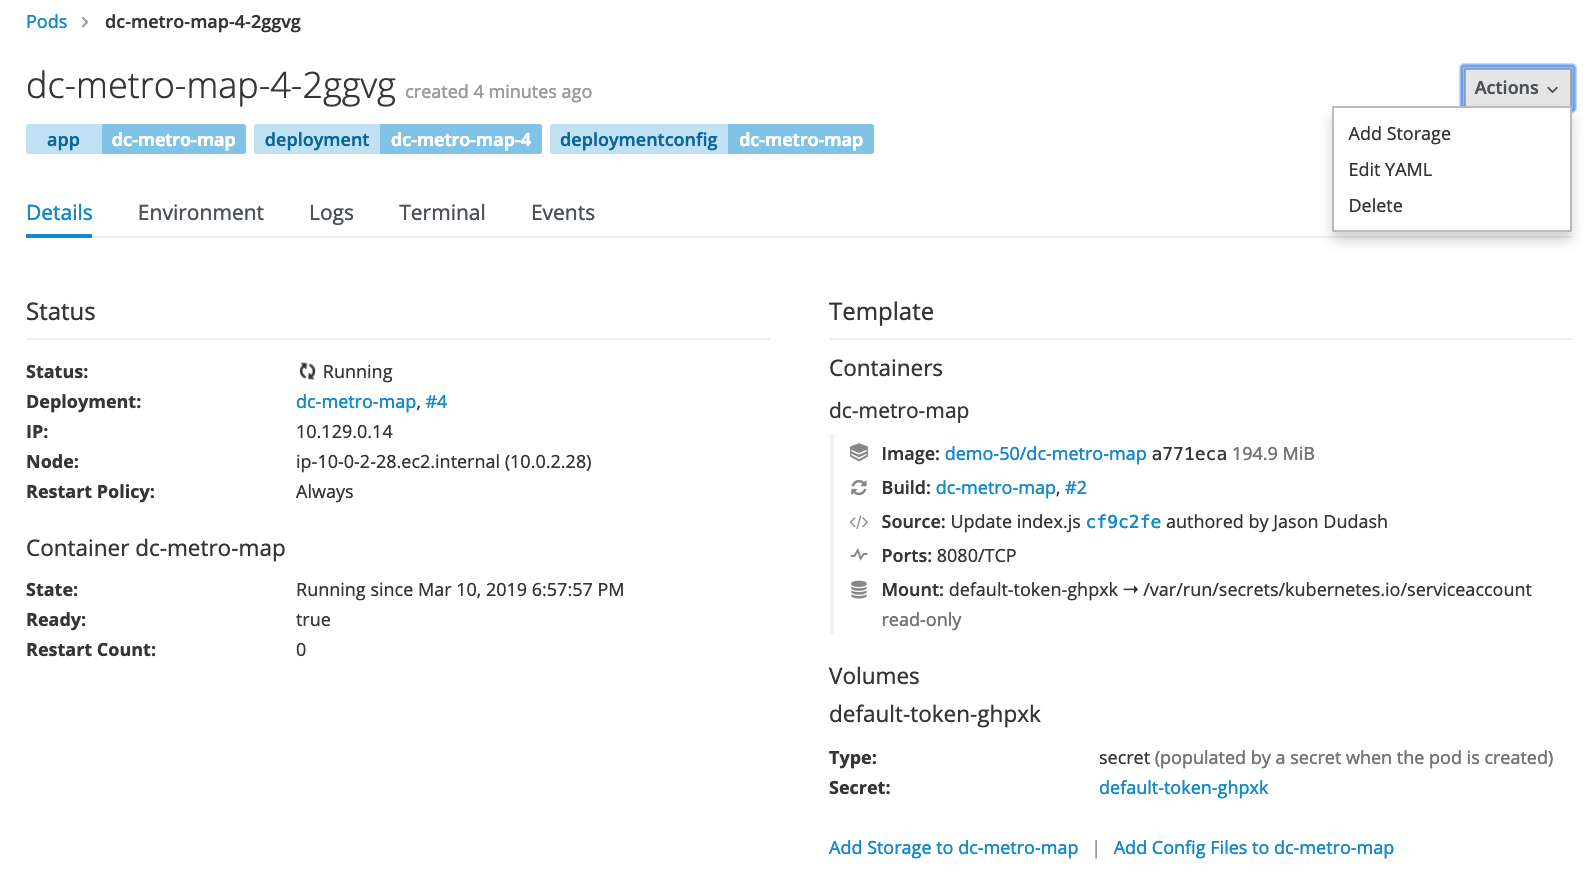Go back to Pods breadcrumb link
The height and width of the screenshot is (872, 1594).
click(x=46, y=22)
